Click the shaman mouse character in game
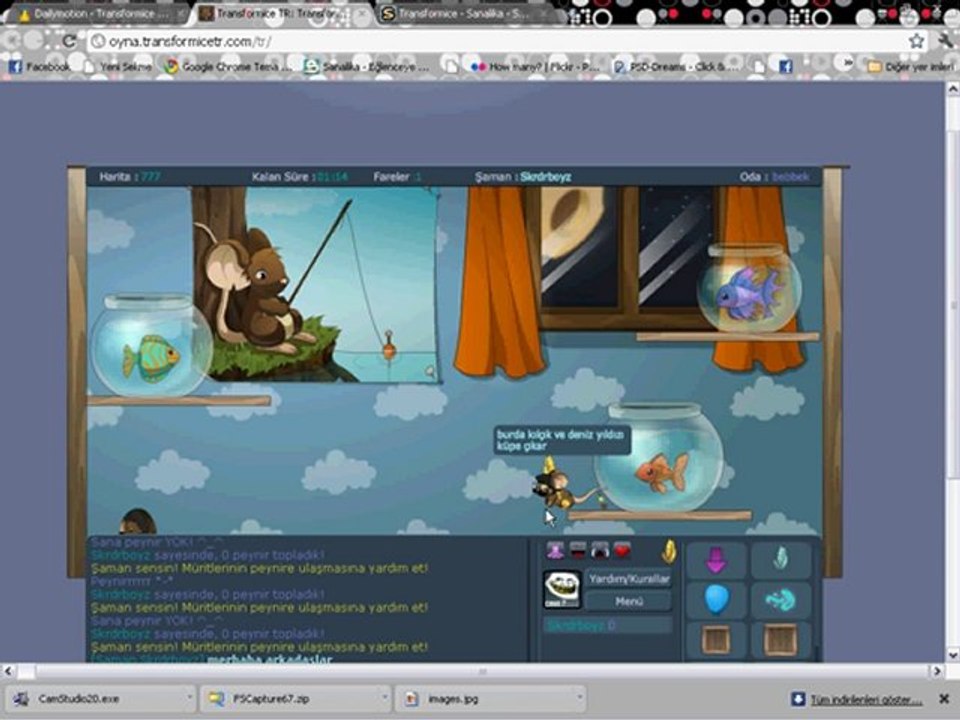 pyautogui.click(x=555, y=485)
